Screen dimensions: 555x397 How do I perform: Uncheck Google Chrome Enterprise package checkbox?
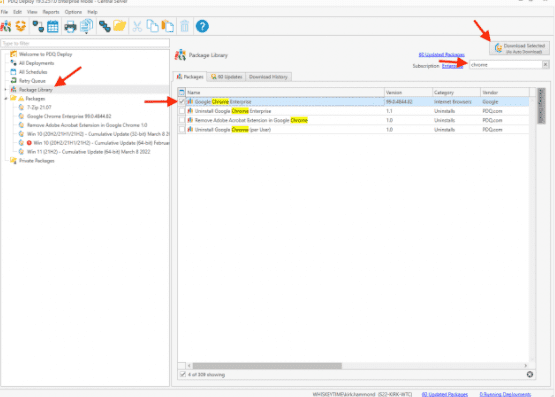tap(182, 102)
